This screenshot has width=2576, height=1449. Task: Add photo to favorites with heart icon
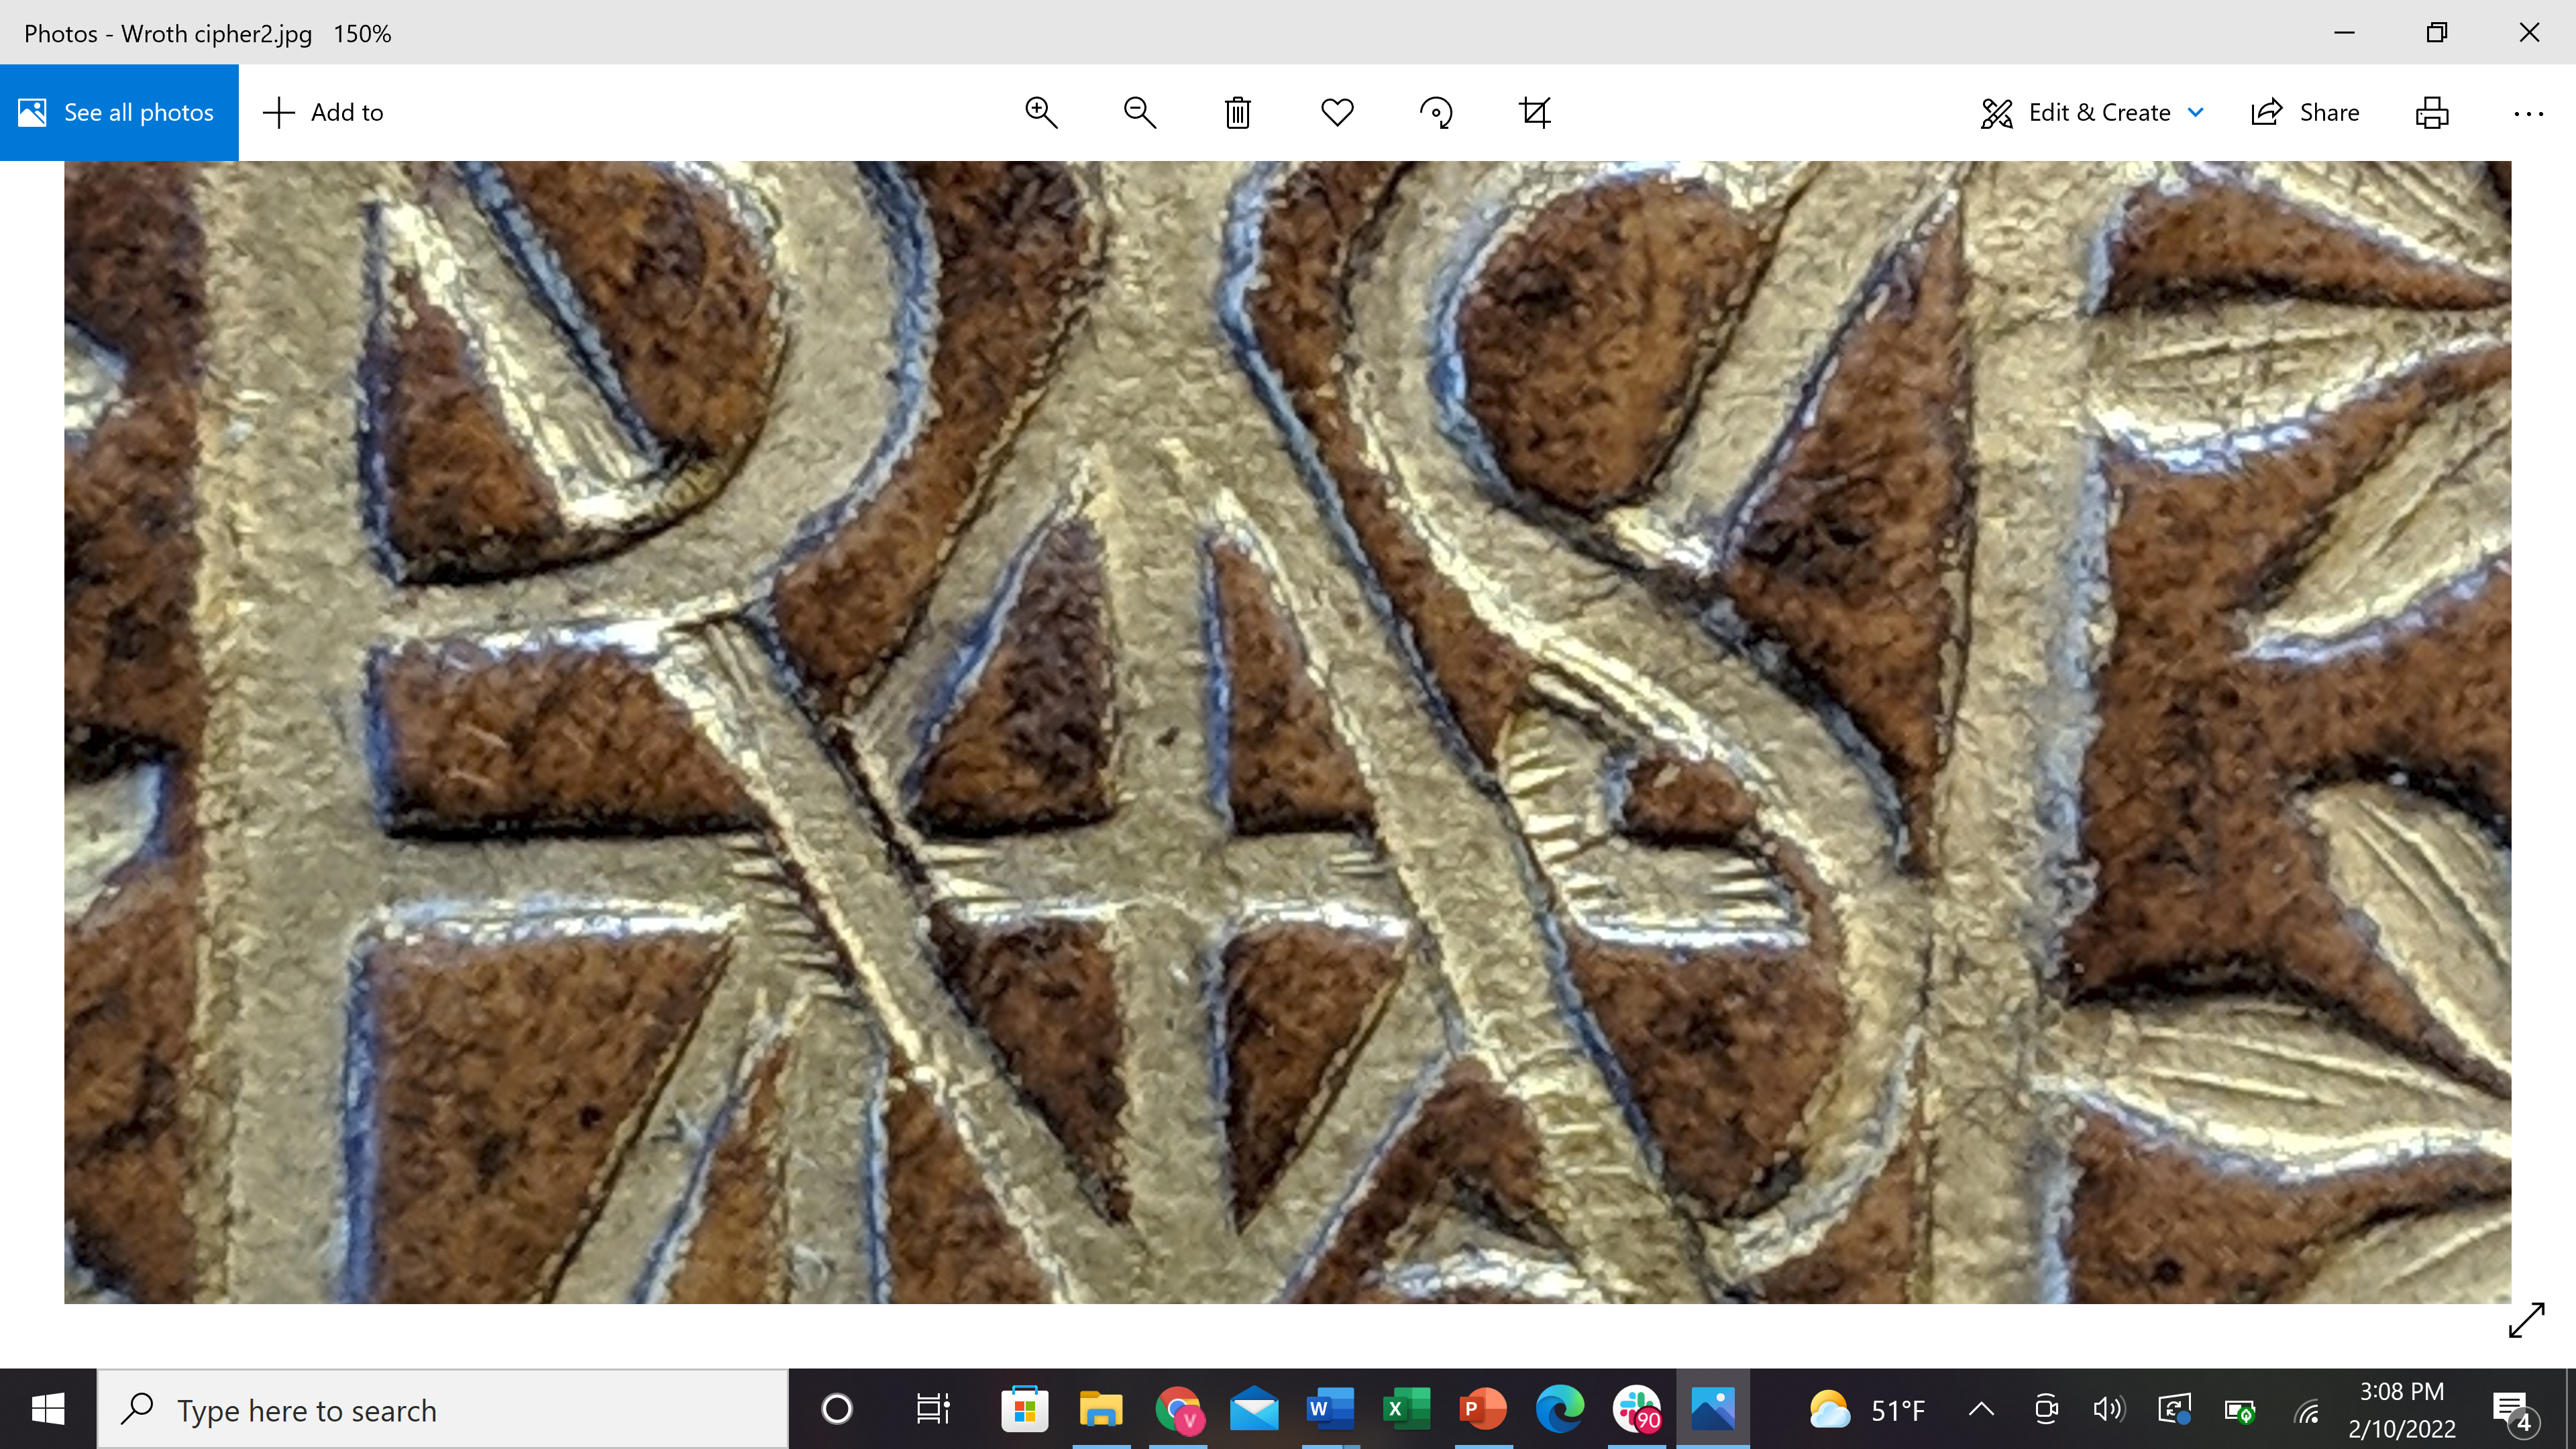[1337, 112]
